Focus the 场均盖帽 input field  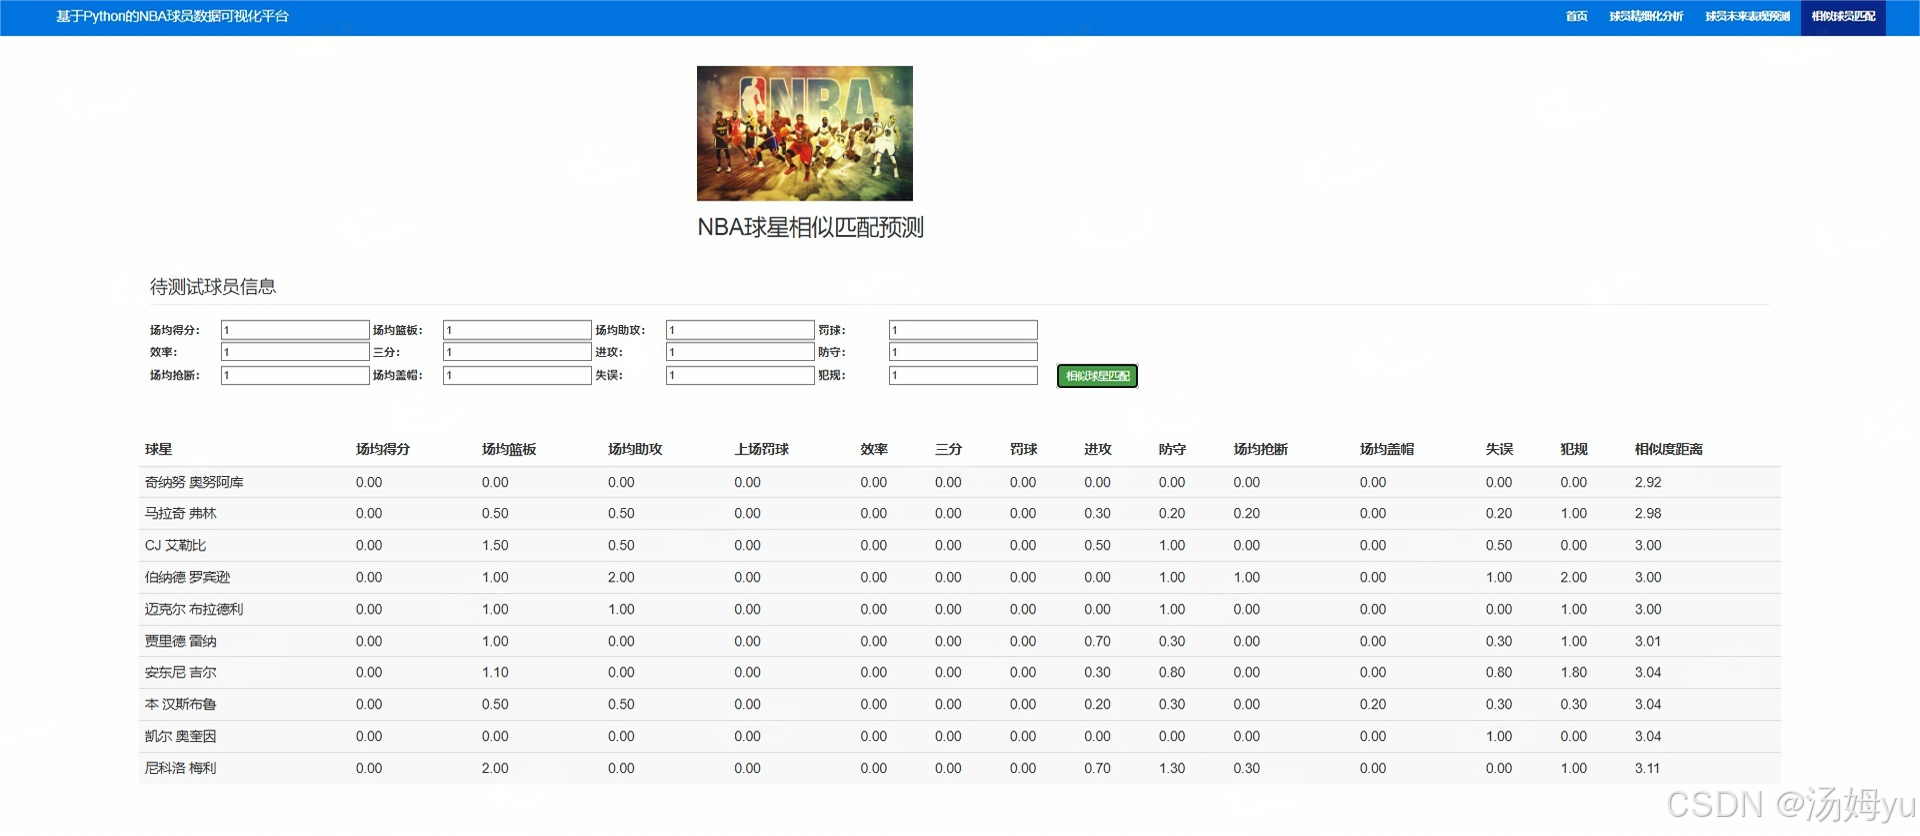click(x=517, y=375)
